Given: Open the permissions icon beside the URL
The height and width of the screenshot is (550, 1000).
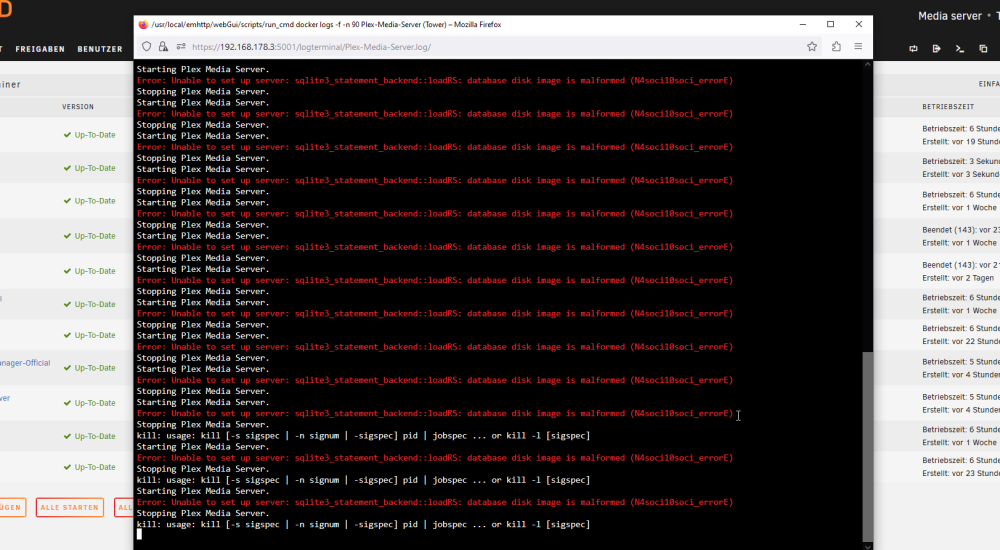Looking at the screenshot, I should coord(181,47).
